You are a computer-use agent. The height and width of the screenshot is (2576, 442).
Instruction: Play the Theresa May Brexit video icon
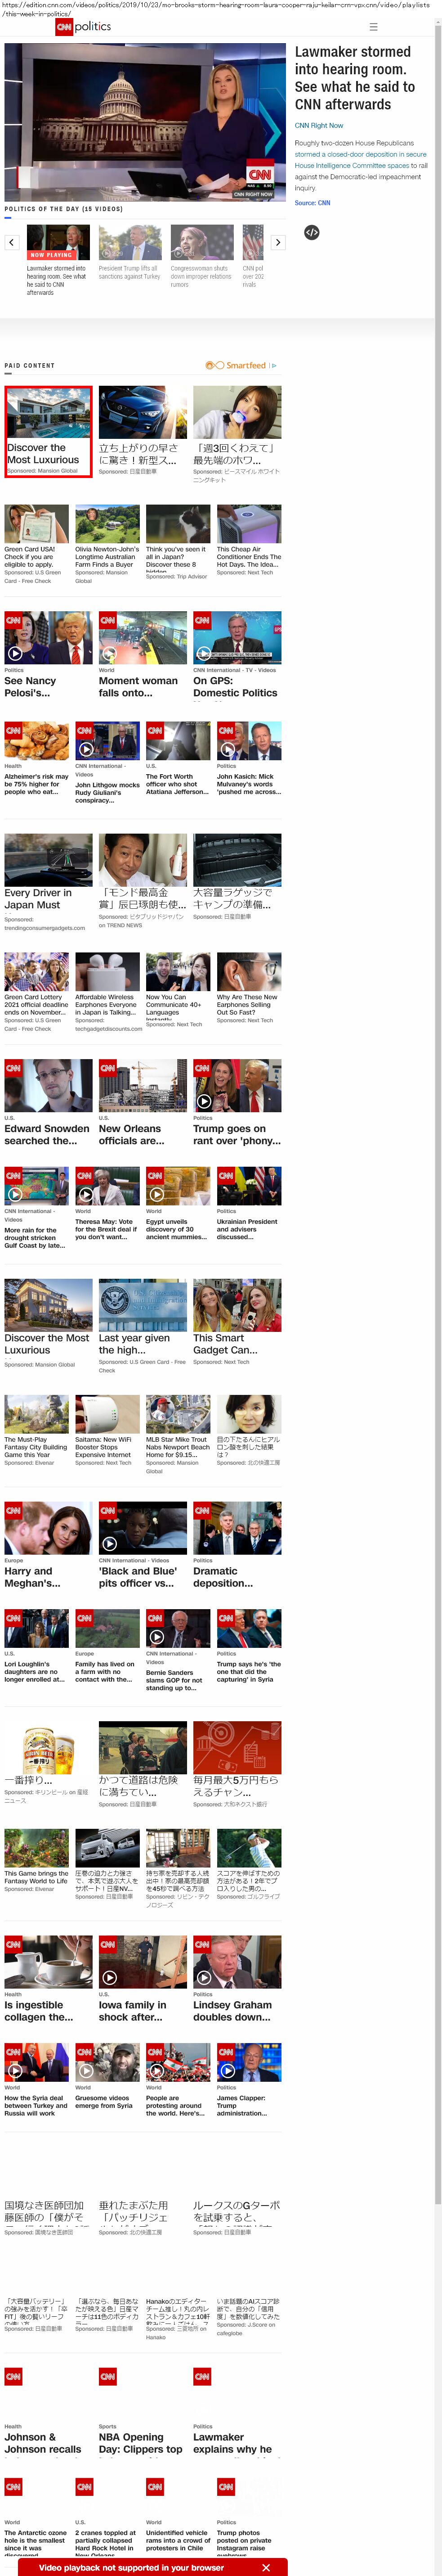tap(86, 1194)
